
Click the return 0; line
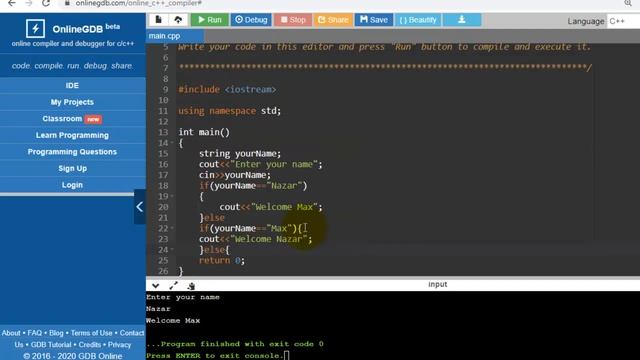[222, 260]
